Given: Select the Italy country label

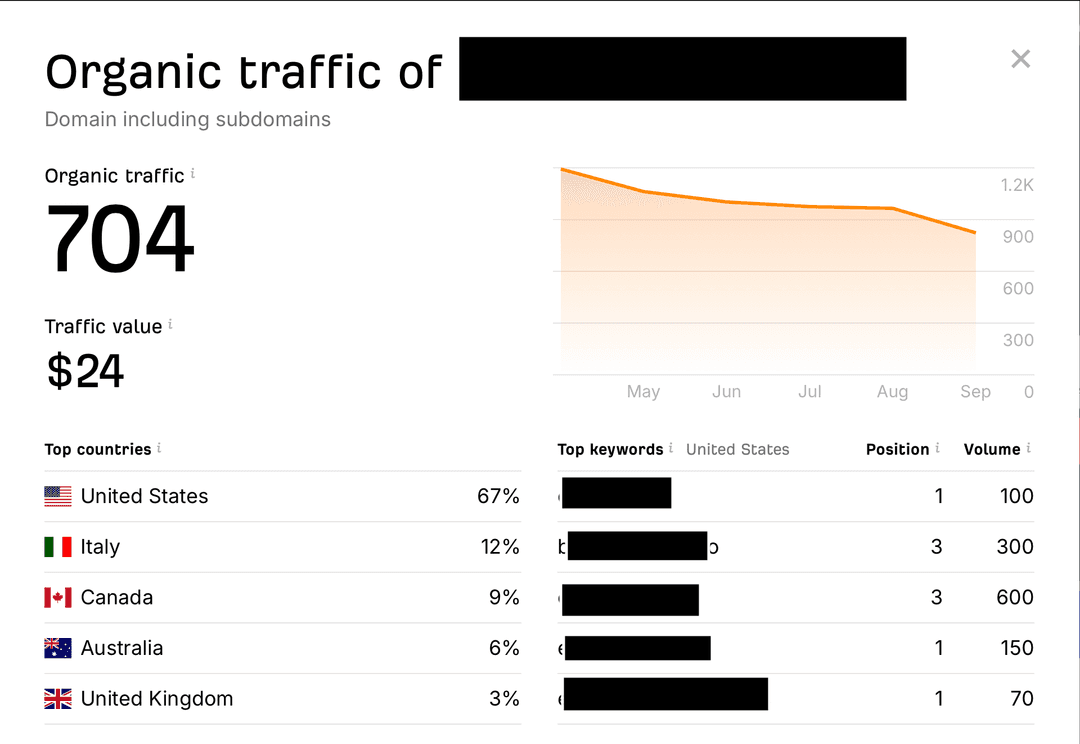Looking at the screenshot, I should [x=100, y=547].
